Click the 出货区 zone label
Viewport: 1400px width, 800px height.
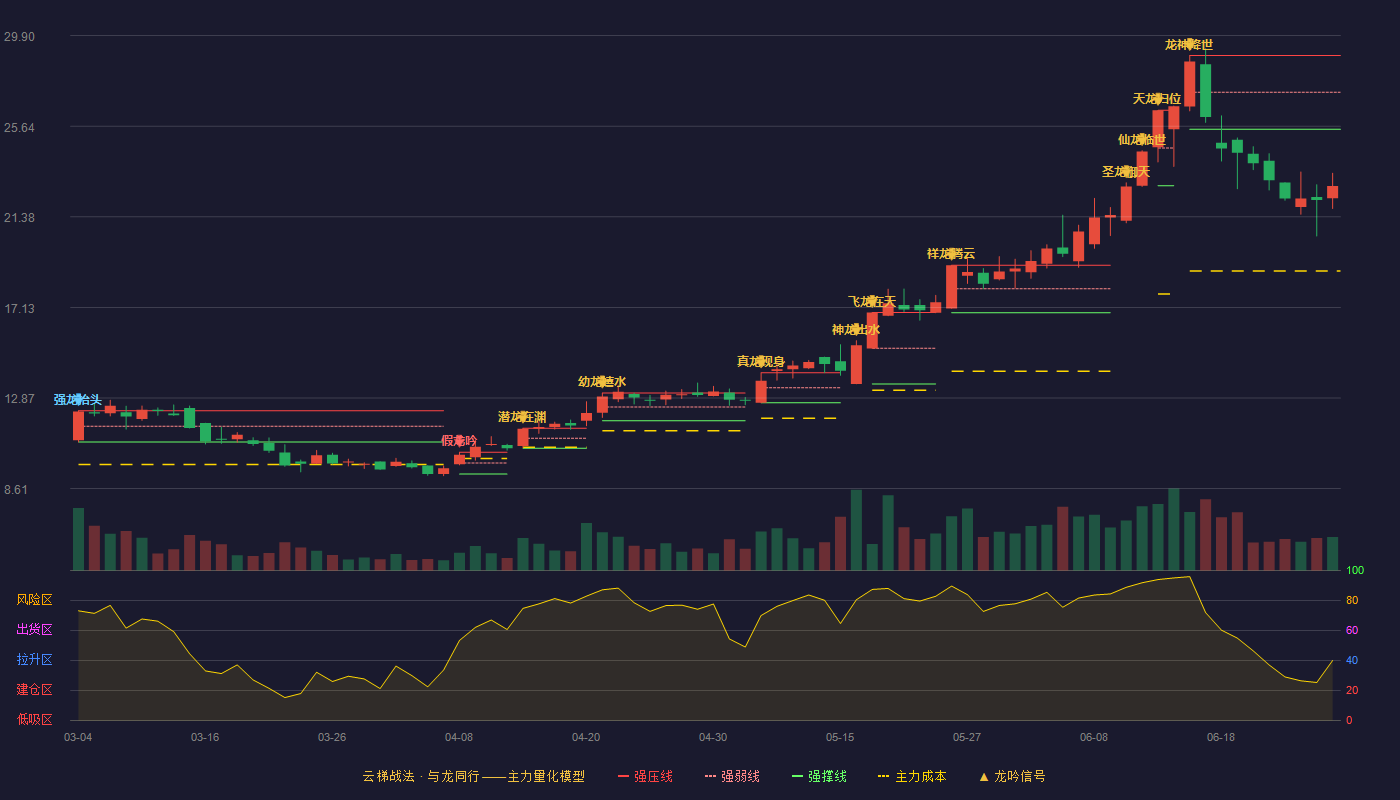click(x=34, y=630)
